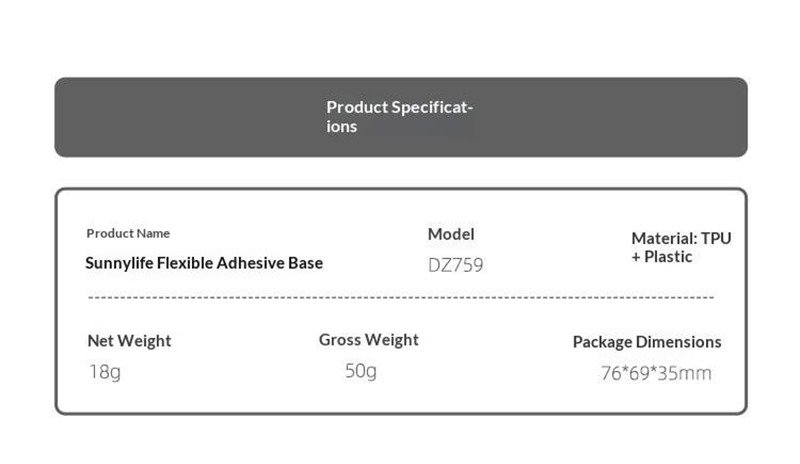Select the model number DZ759
Screen dimensions: 800x464
point(455,266)
